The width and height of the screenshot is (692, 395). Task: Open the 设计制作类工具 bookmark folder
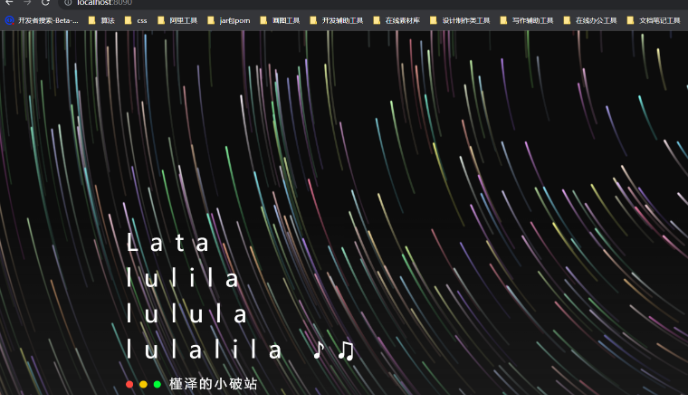460,20
